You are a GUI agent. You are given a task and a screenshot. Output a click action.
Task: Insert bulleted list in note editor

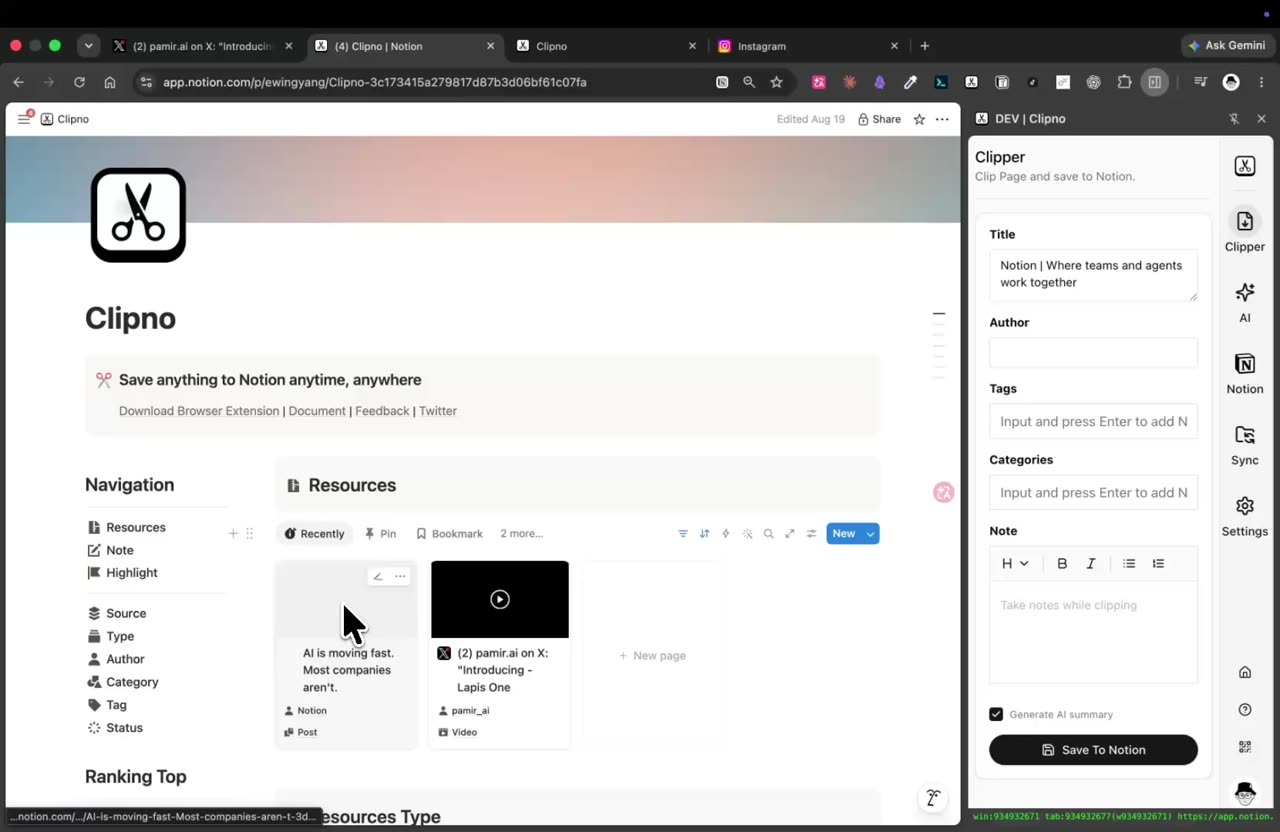(x=1129, y=564)
